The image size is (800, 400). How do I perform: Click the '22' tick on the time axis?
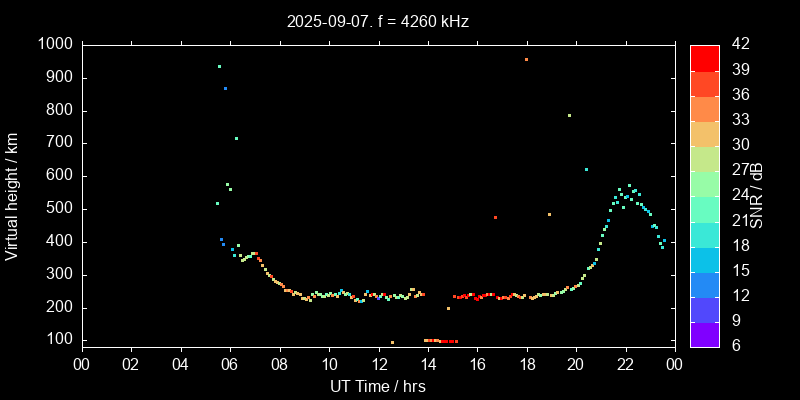pyautogui.click(x=626, y=364)
